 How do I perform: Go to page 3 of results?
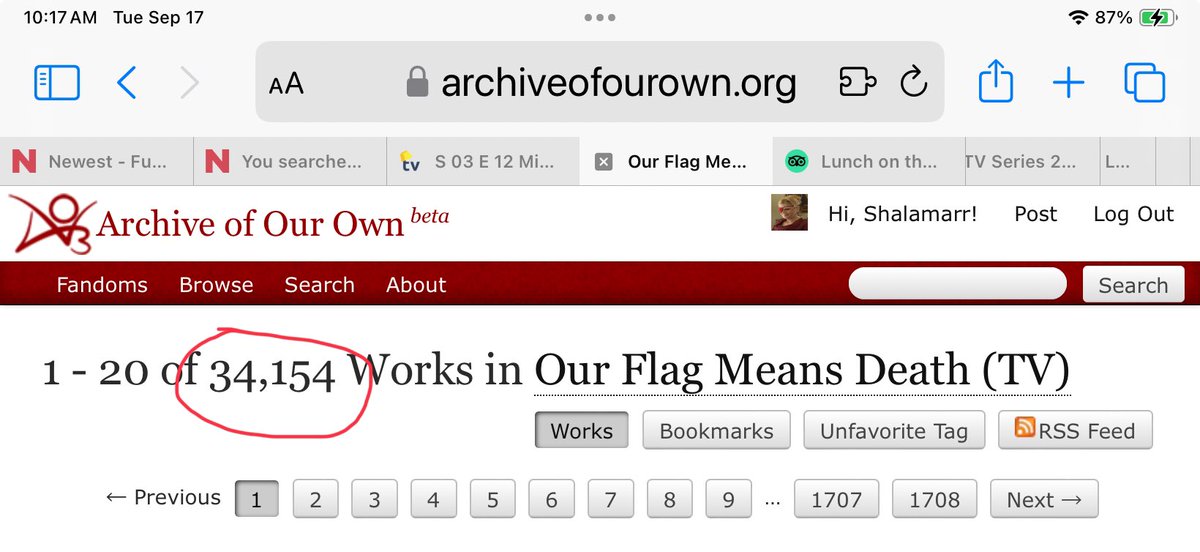[374, 499]
